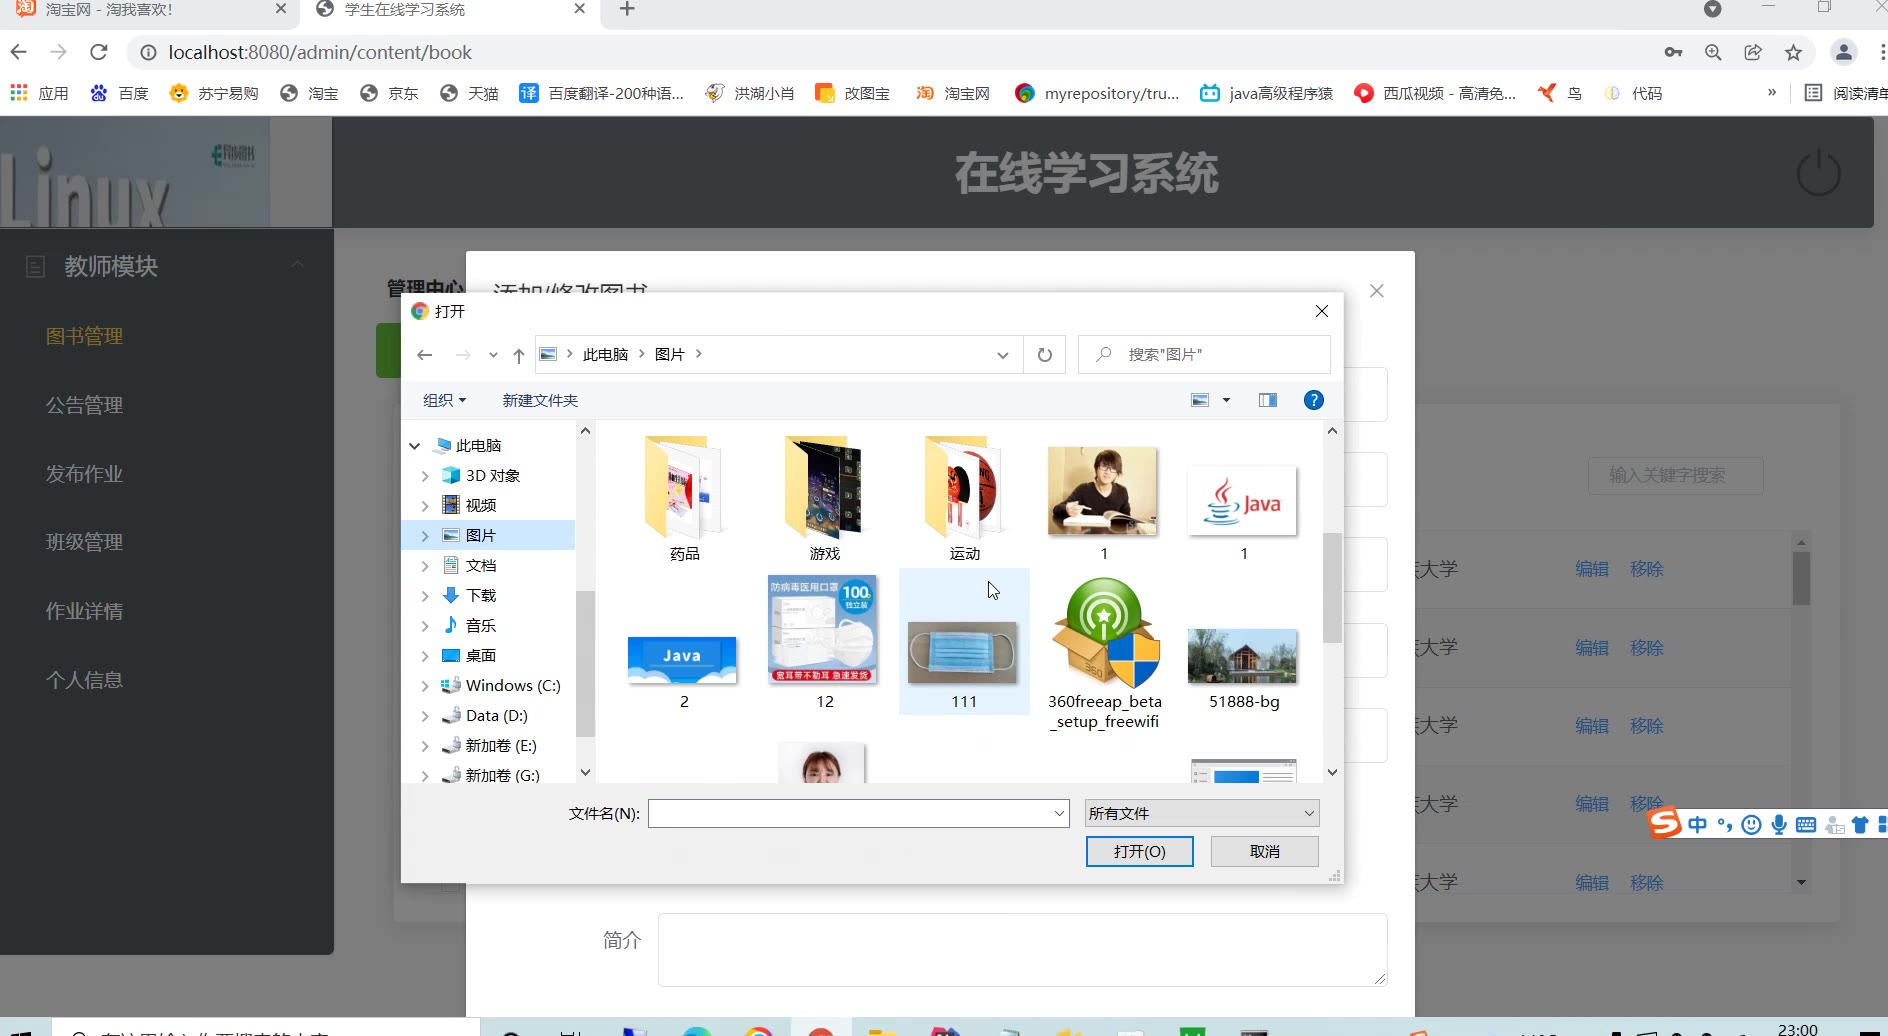Bookmark this page with the star
Image resolution: width=1888 pixels, height=1036 pixels.
click(1794, 52)
